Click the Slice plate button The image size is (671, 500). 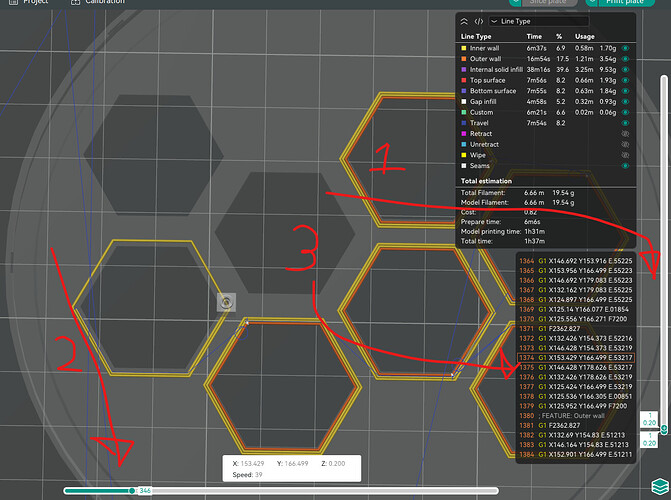tap(549, 2)
